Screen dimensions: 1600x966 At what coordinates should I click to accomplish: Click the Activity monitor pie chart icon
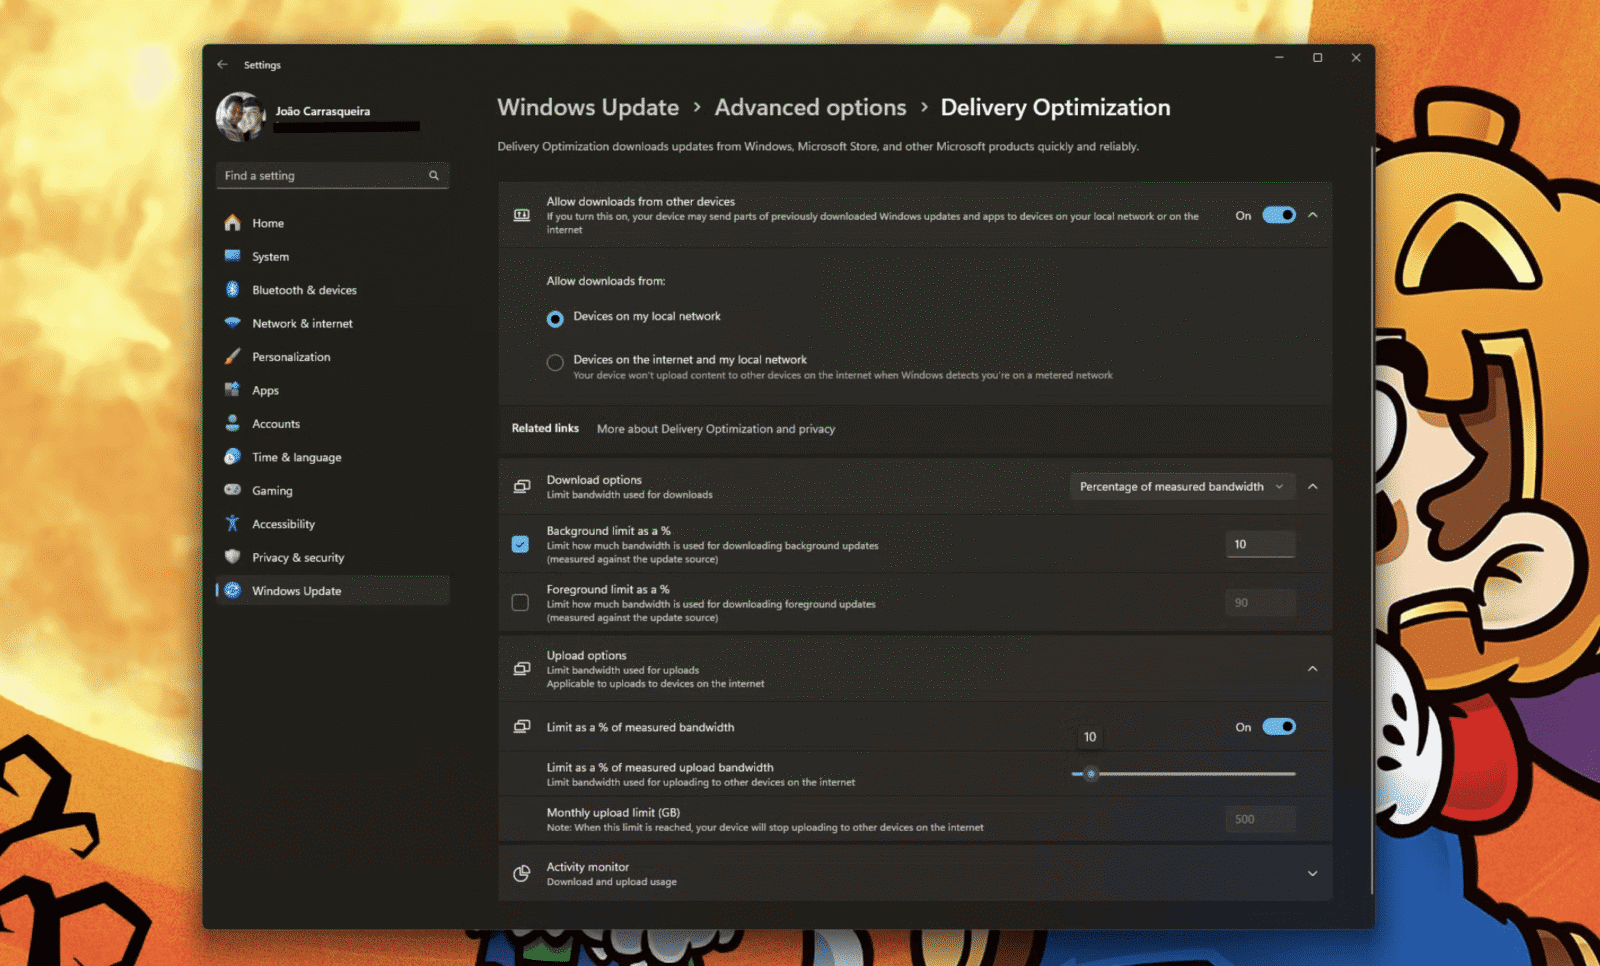click(x=522, y=874)
